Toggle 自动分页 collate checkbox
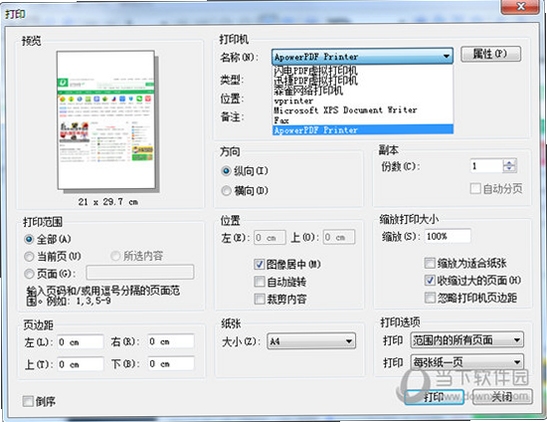The width and height of the screenshot is (547, 422). pyautogui.click(x=475, y=189)
